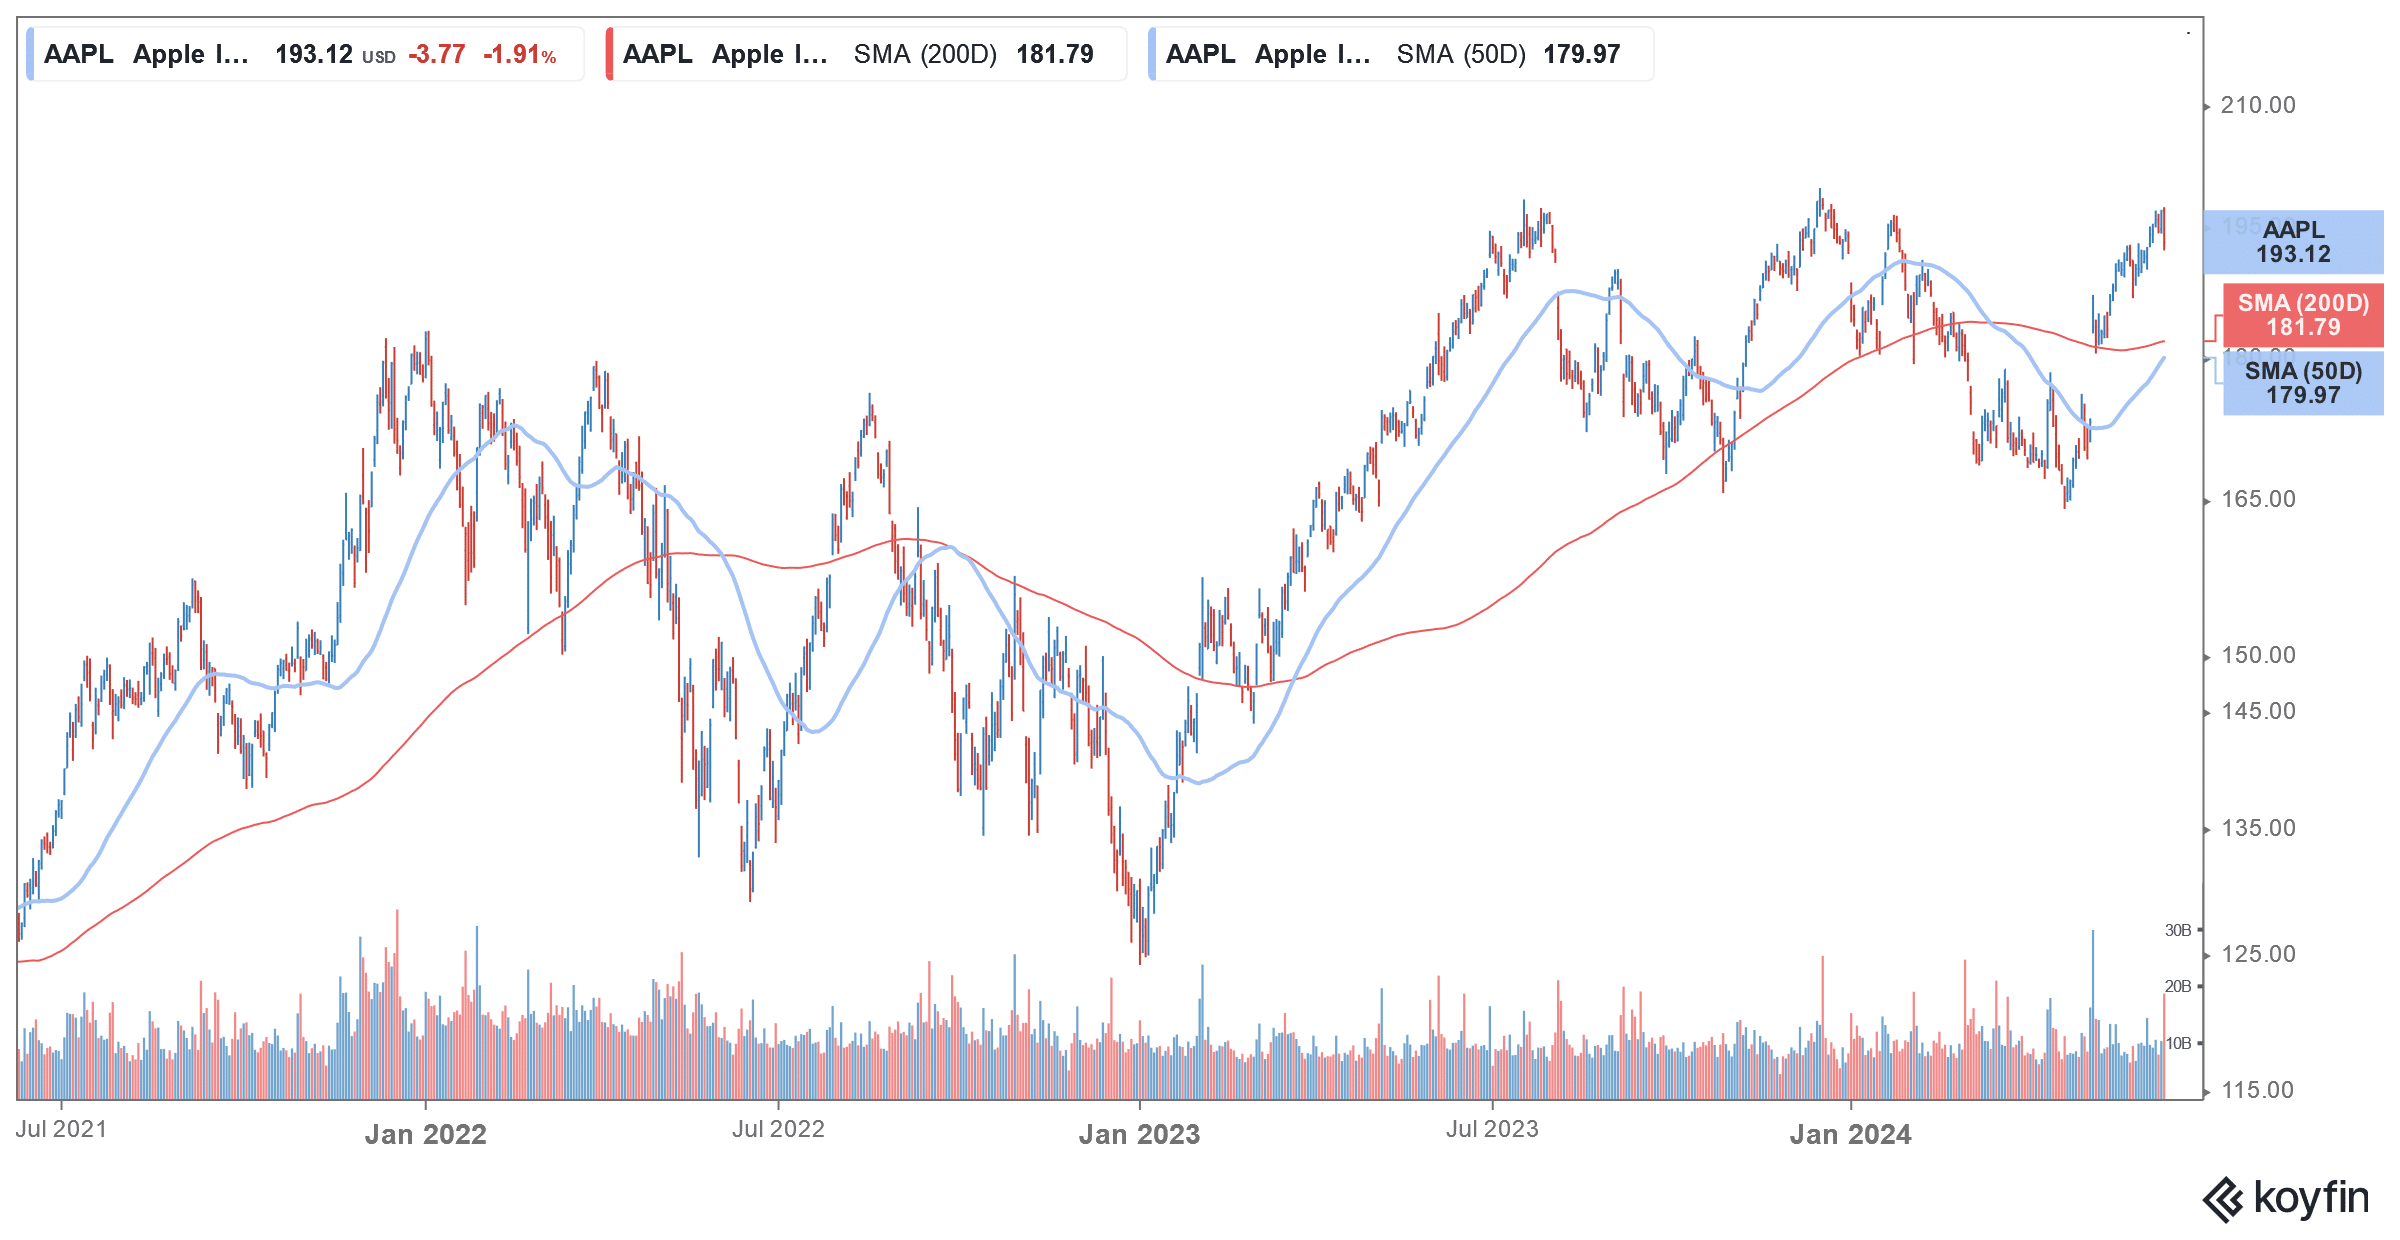Click the SMA (200D) 181.79 axis tag
This screenshot has width=2400, height=1240.
(x=2303, y=315)
